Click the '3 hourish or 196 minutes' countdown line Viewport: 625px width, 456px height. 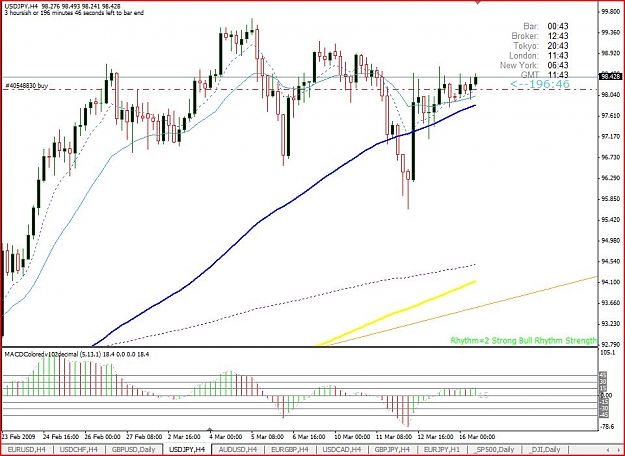coord(74,13)
